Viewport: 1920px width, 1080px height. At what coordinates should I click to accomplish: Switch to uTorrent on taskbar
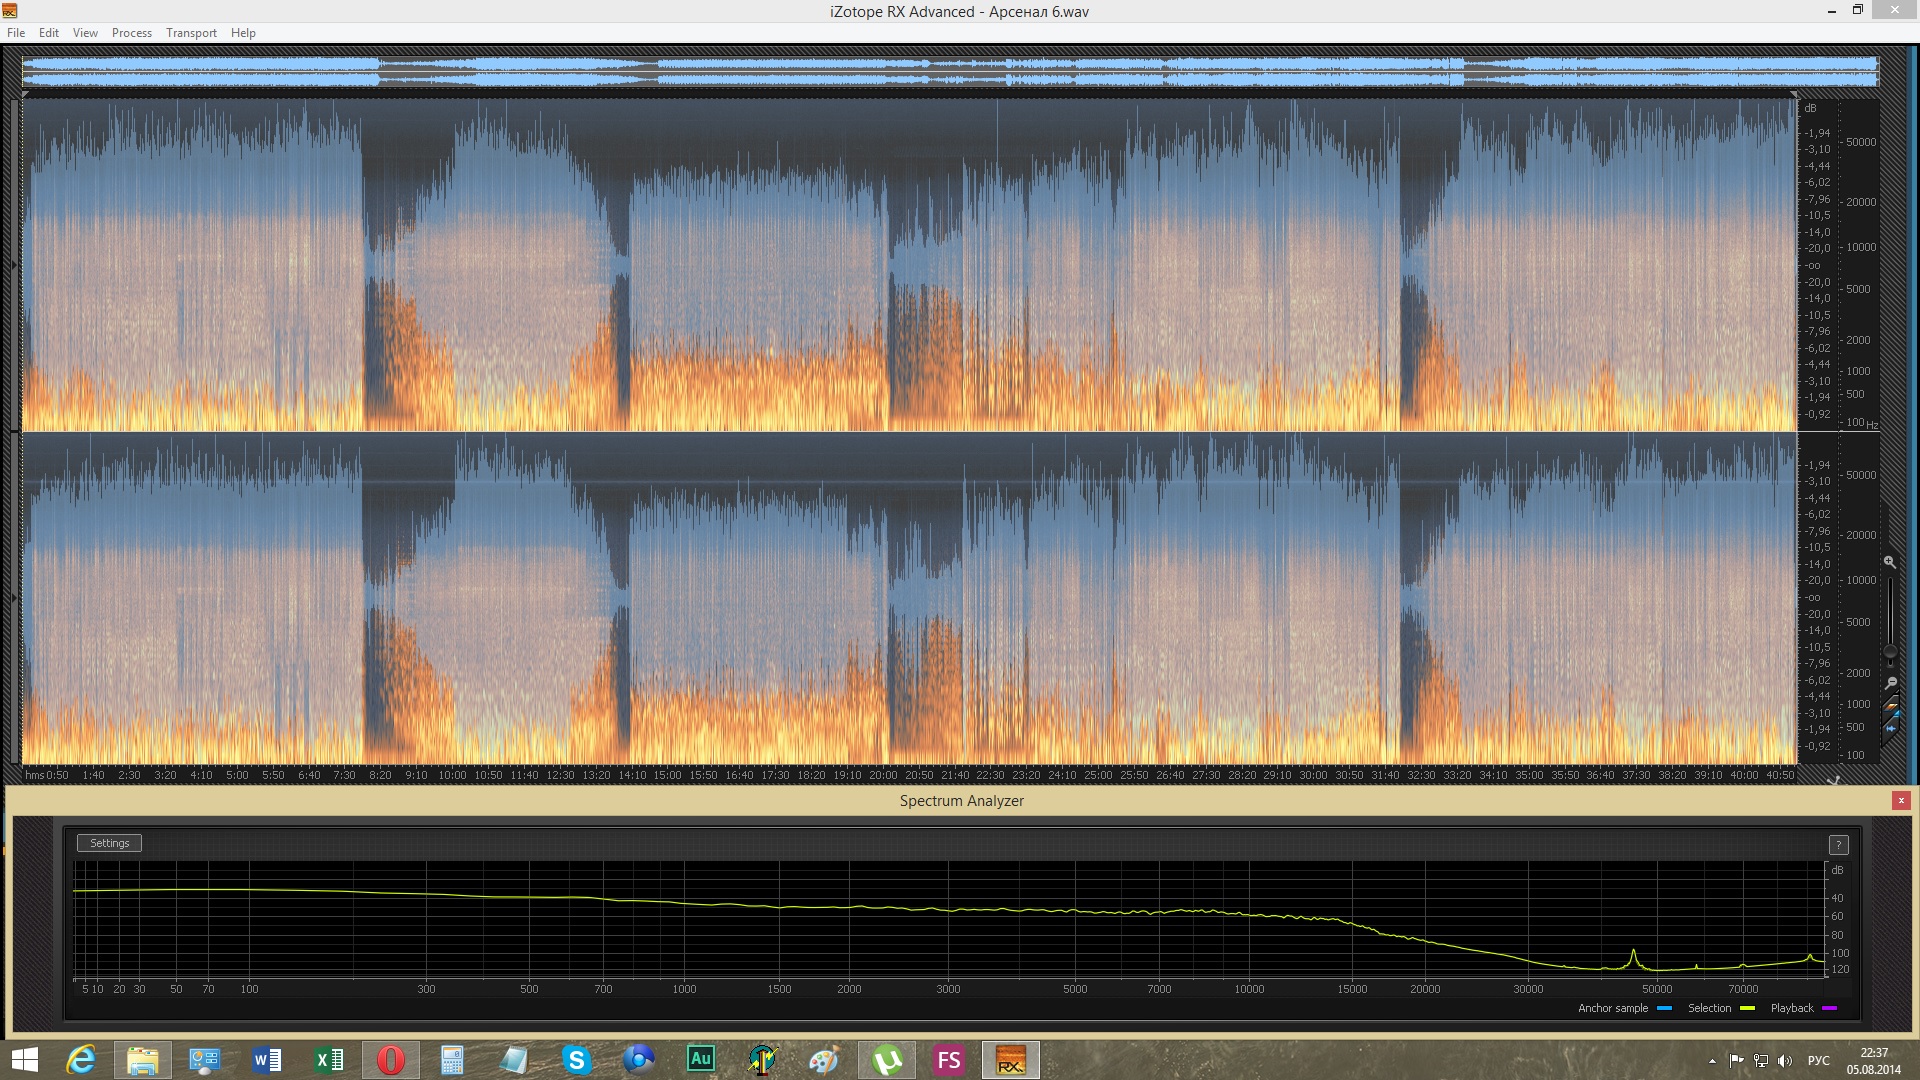pyautogui.click(x=887, y=1060)
